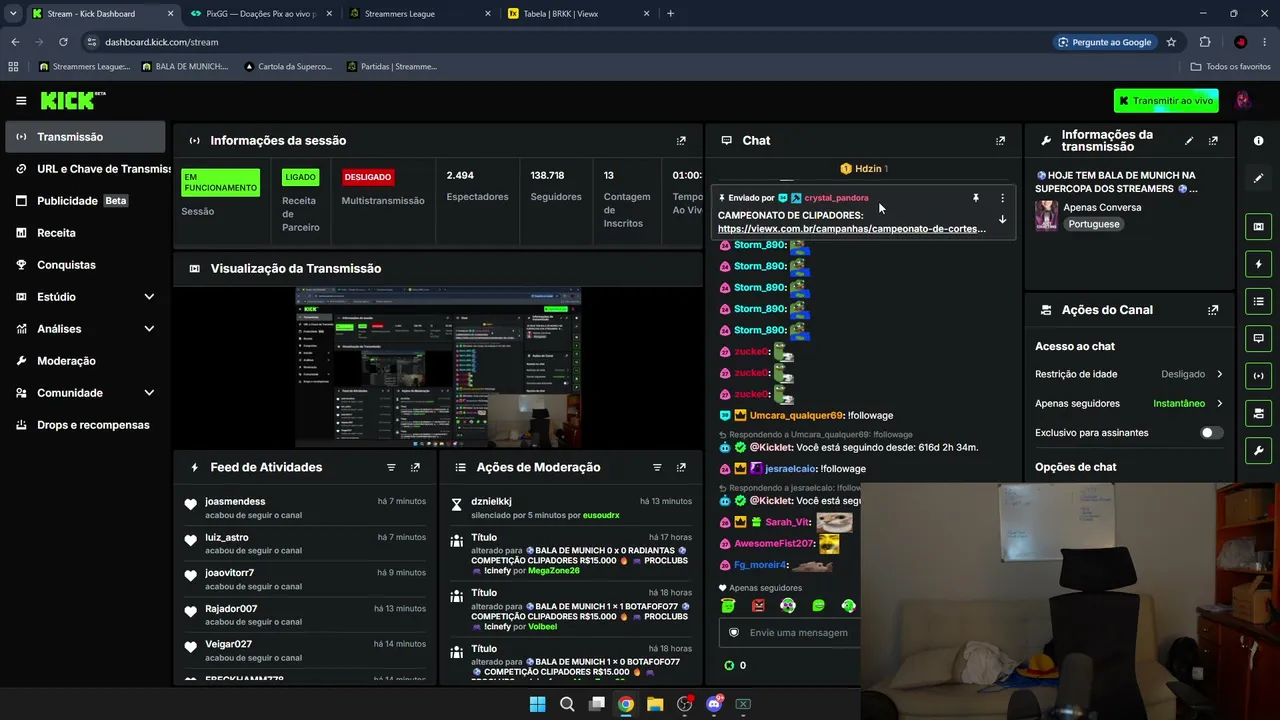The width and height of the screenshot is (1280, 720).
Task: Switch to the Tabela BRKK Viewx tab
Action: (579, 14)
